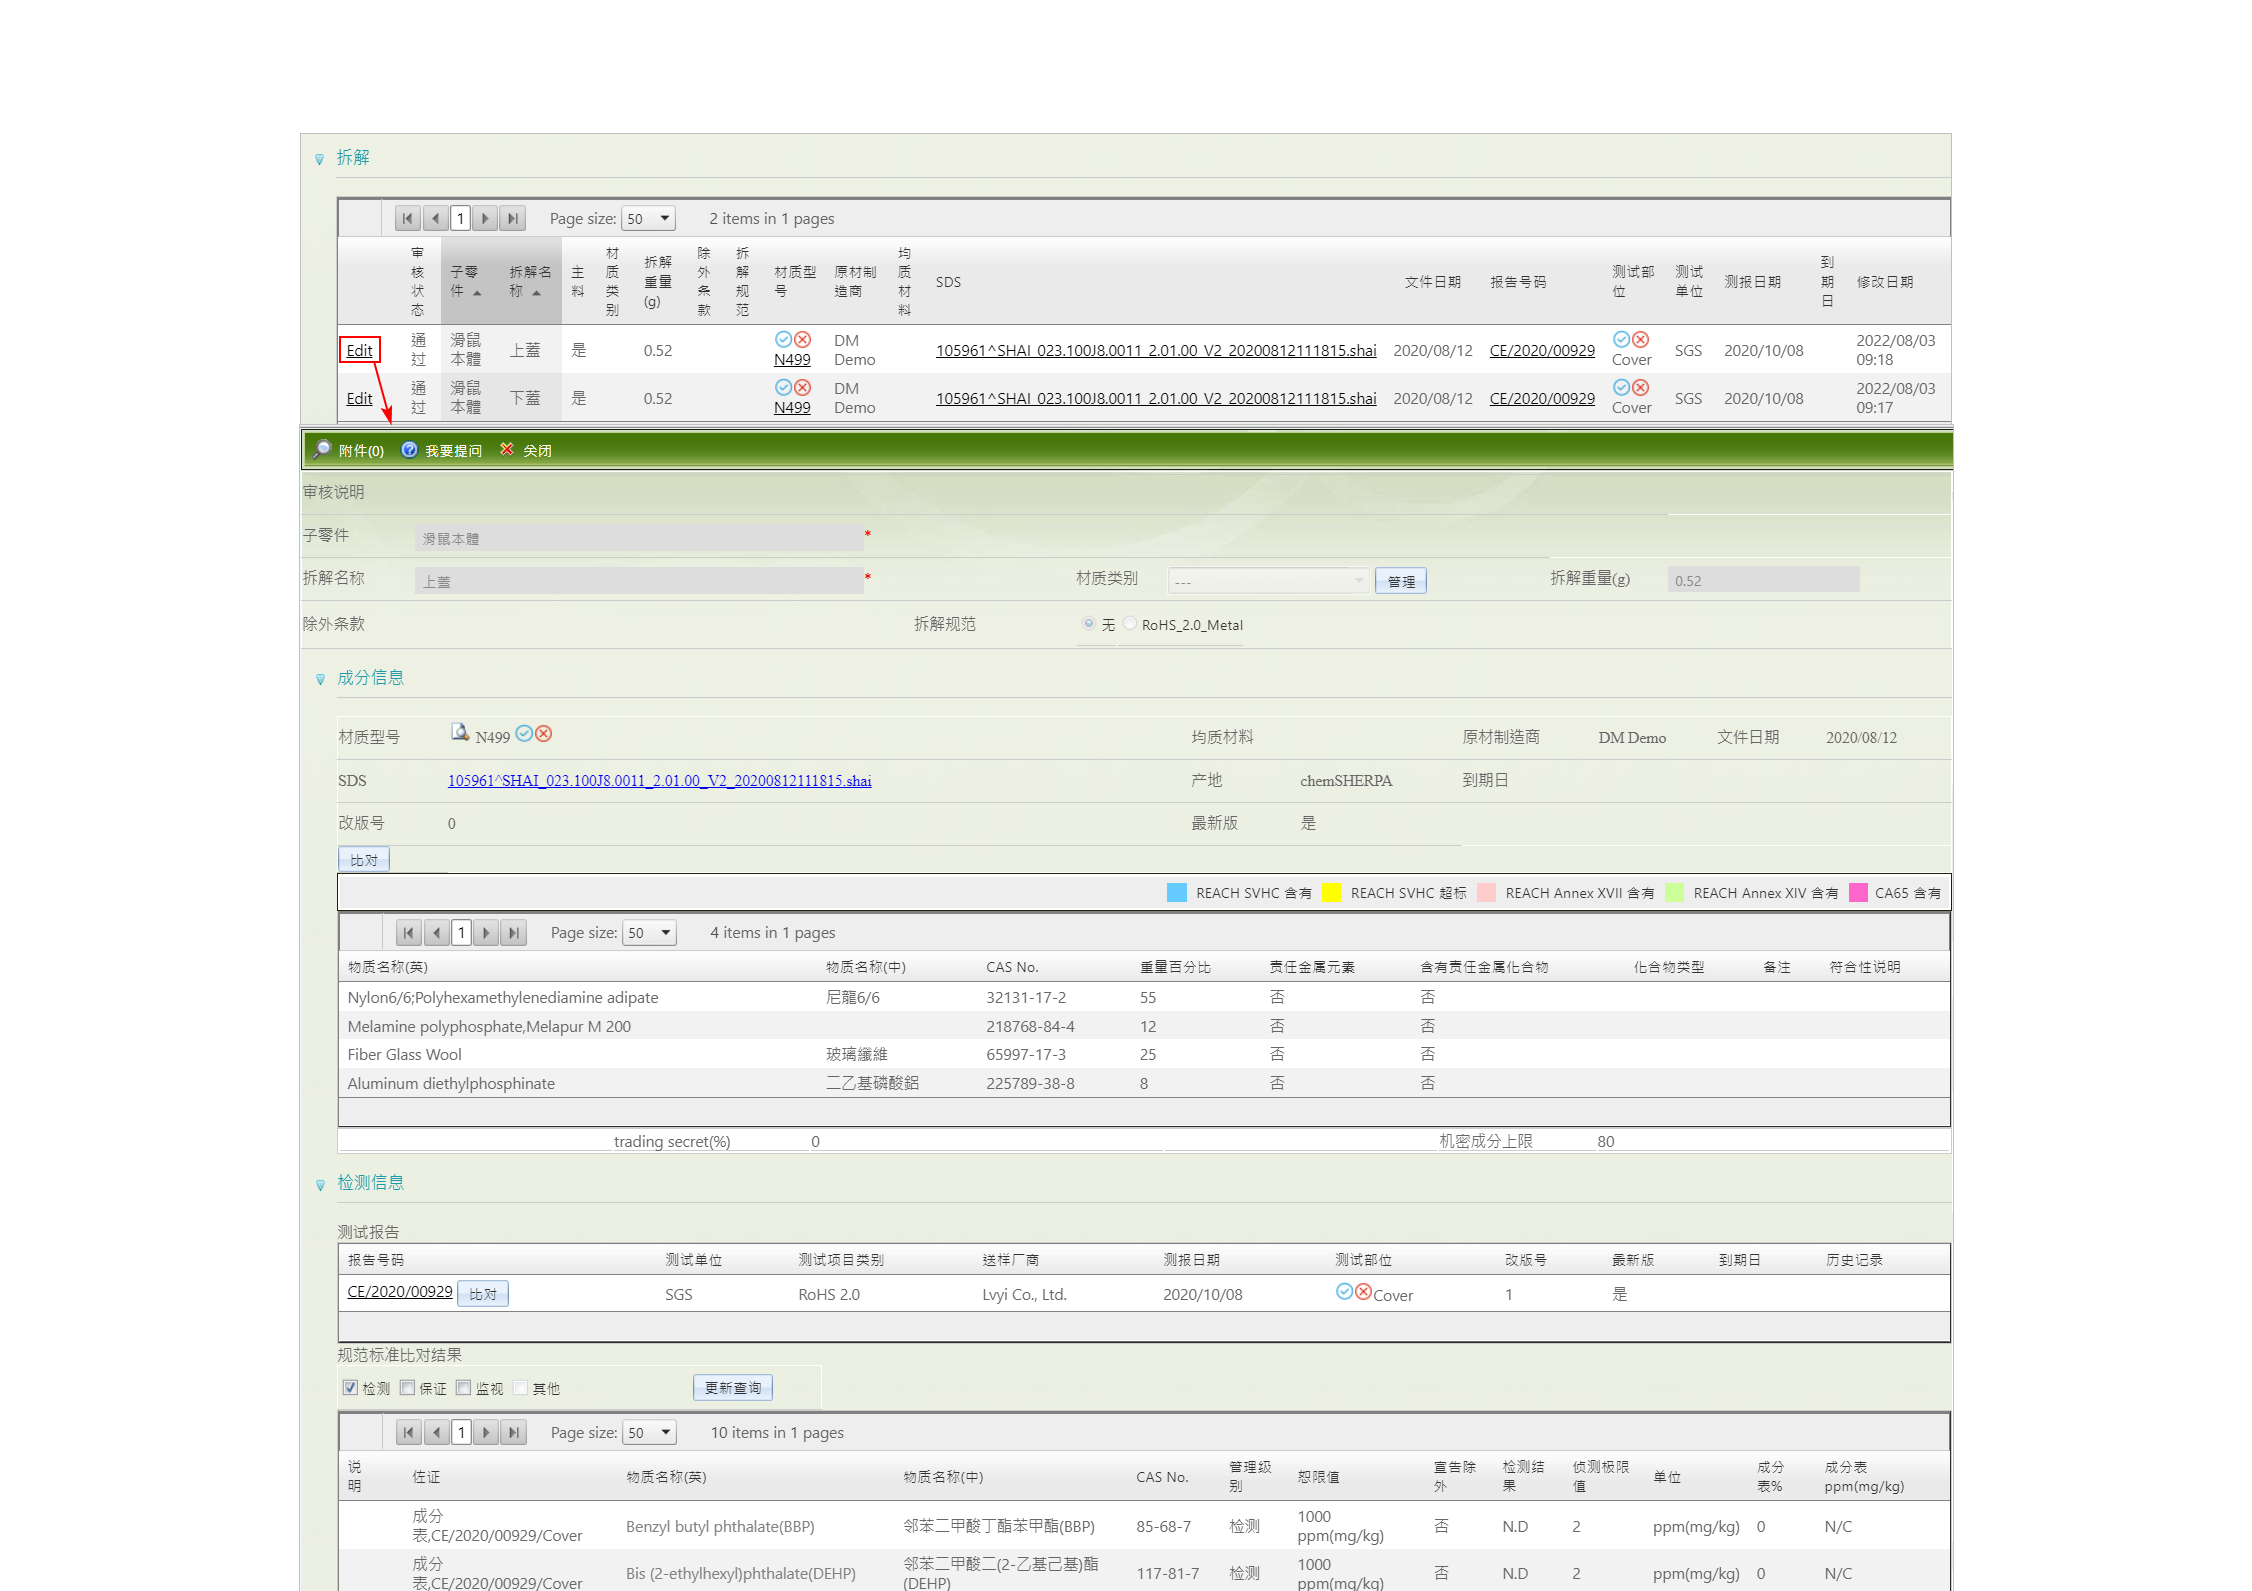This screenshot has height=1591, width=2252.
Task: Edit the 上蓋 row
Action: click(359, 350)
